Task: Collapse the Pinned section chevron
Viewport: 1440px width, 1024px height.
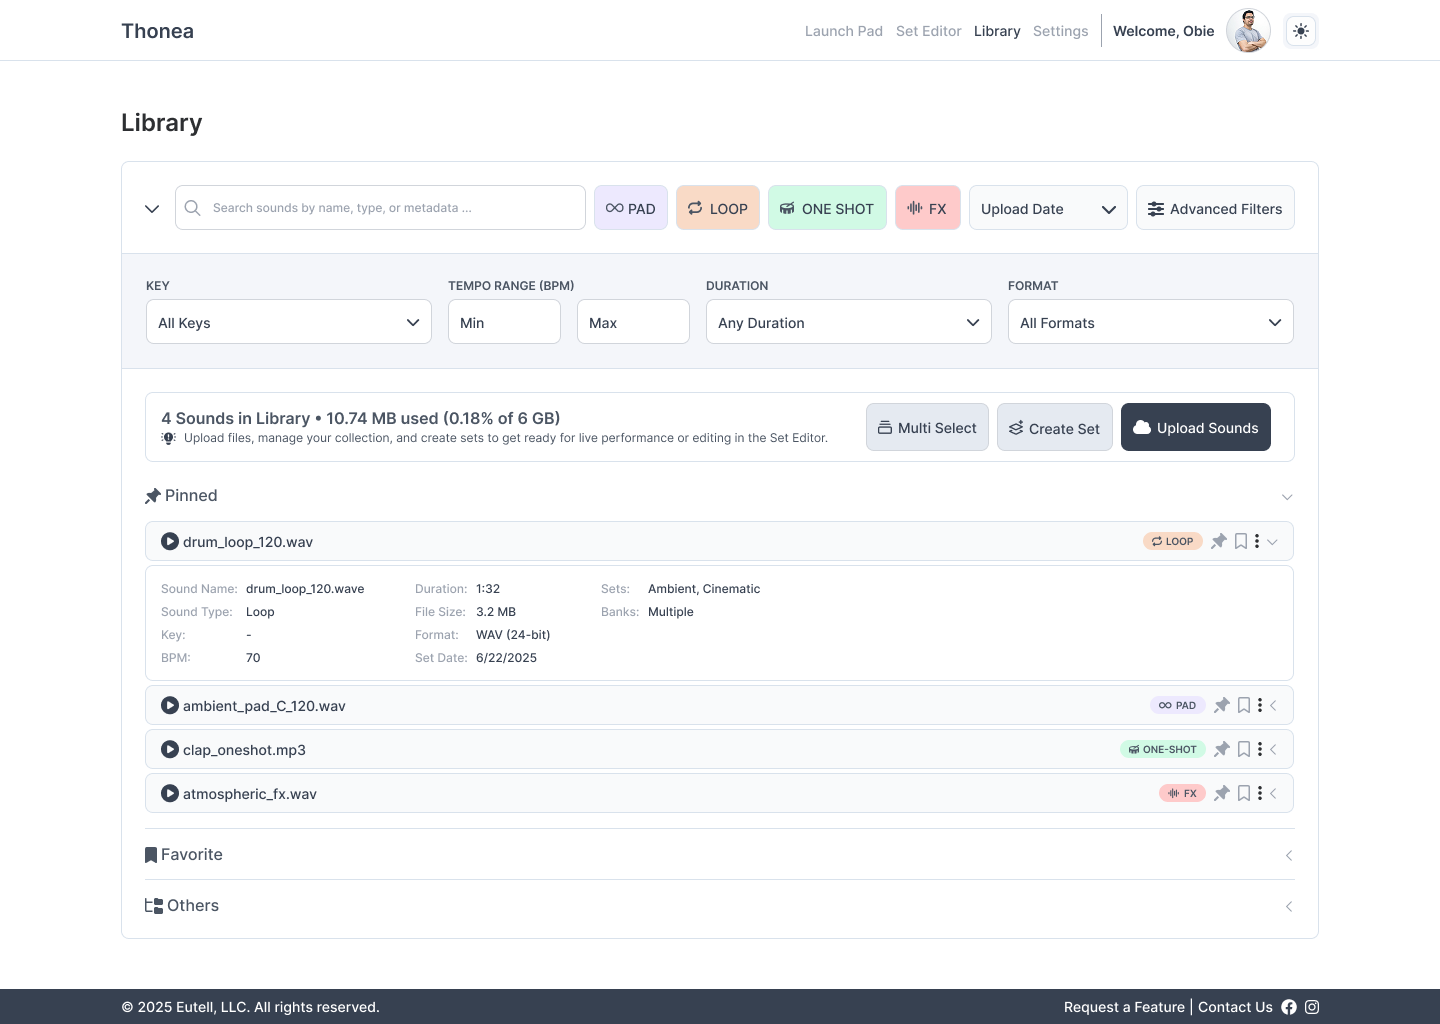Action: pos(1287,496)
